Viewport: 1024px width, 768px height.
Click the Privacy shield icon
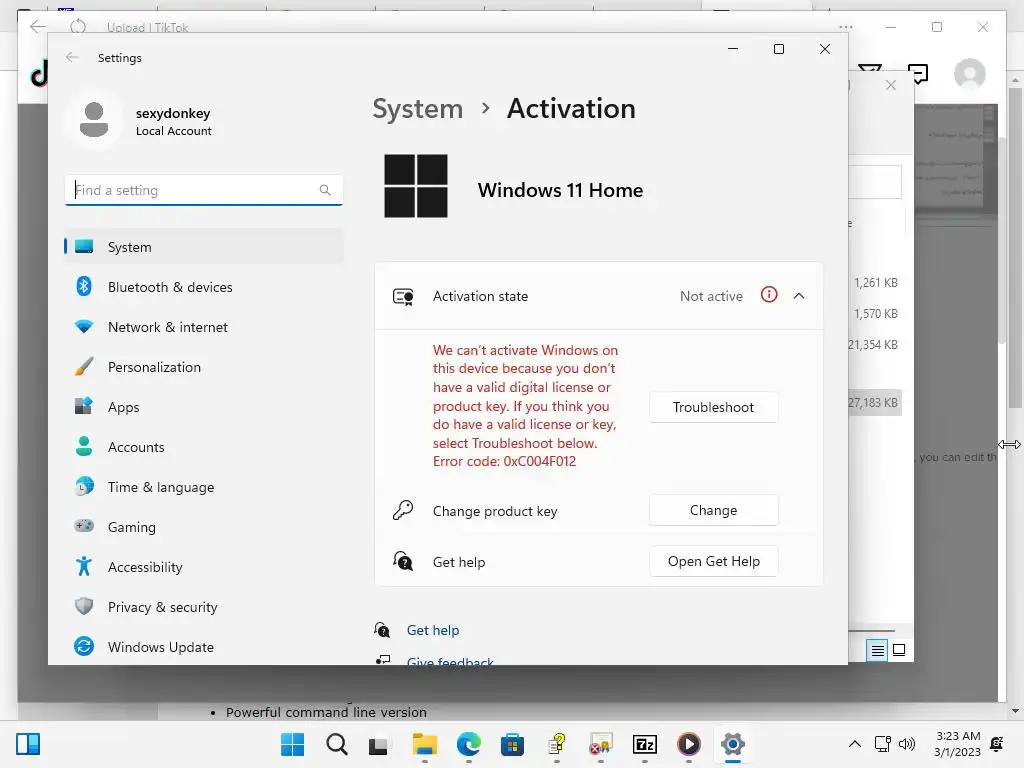pos(84,606)
